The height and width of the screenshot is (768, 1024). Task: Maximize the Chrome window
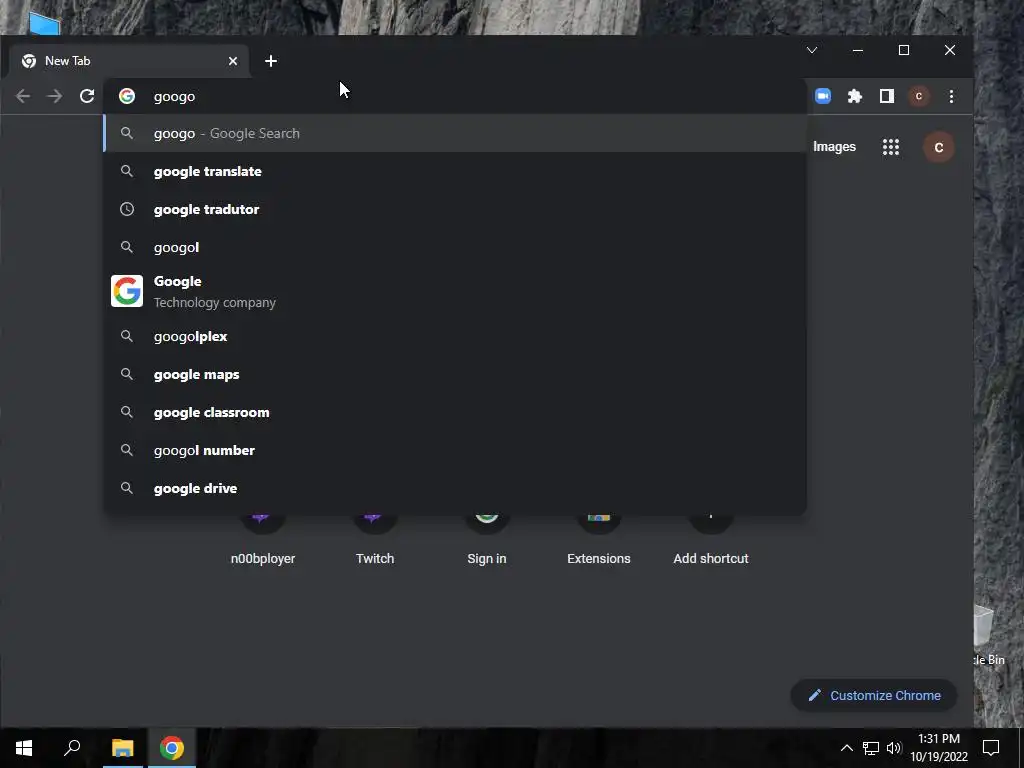[x=904, y=50]
